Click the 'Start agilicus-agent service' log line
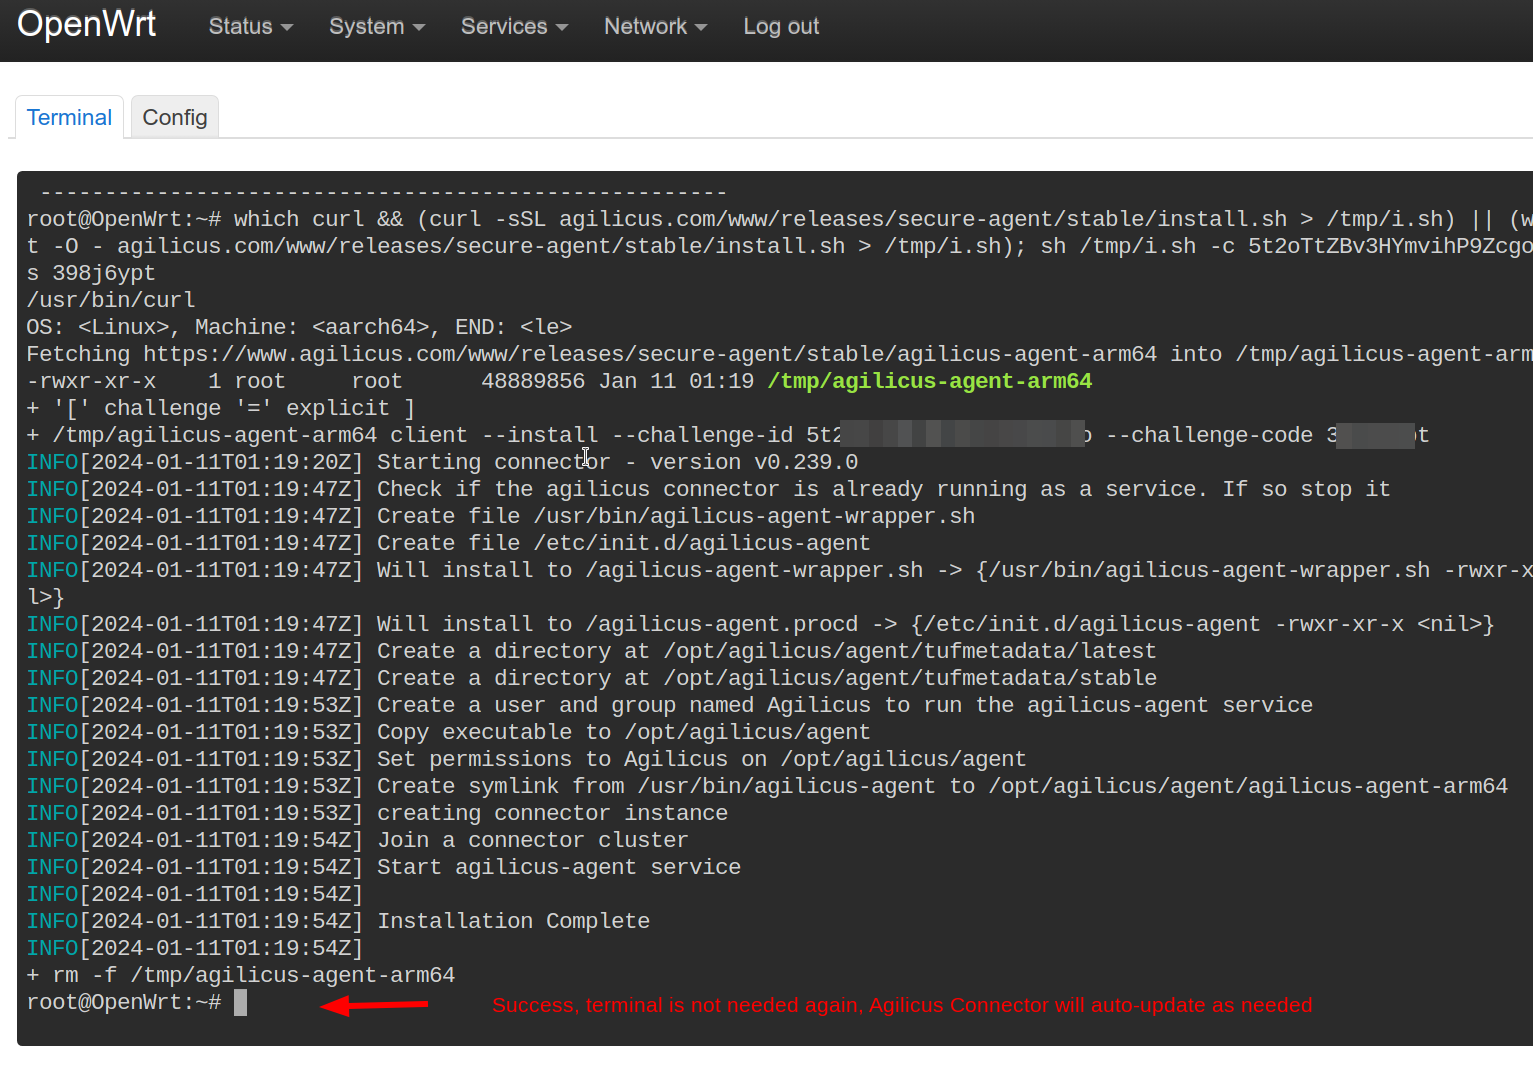Viewport: 1533px width, 1070px height. 559,867
